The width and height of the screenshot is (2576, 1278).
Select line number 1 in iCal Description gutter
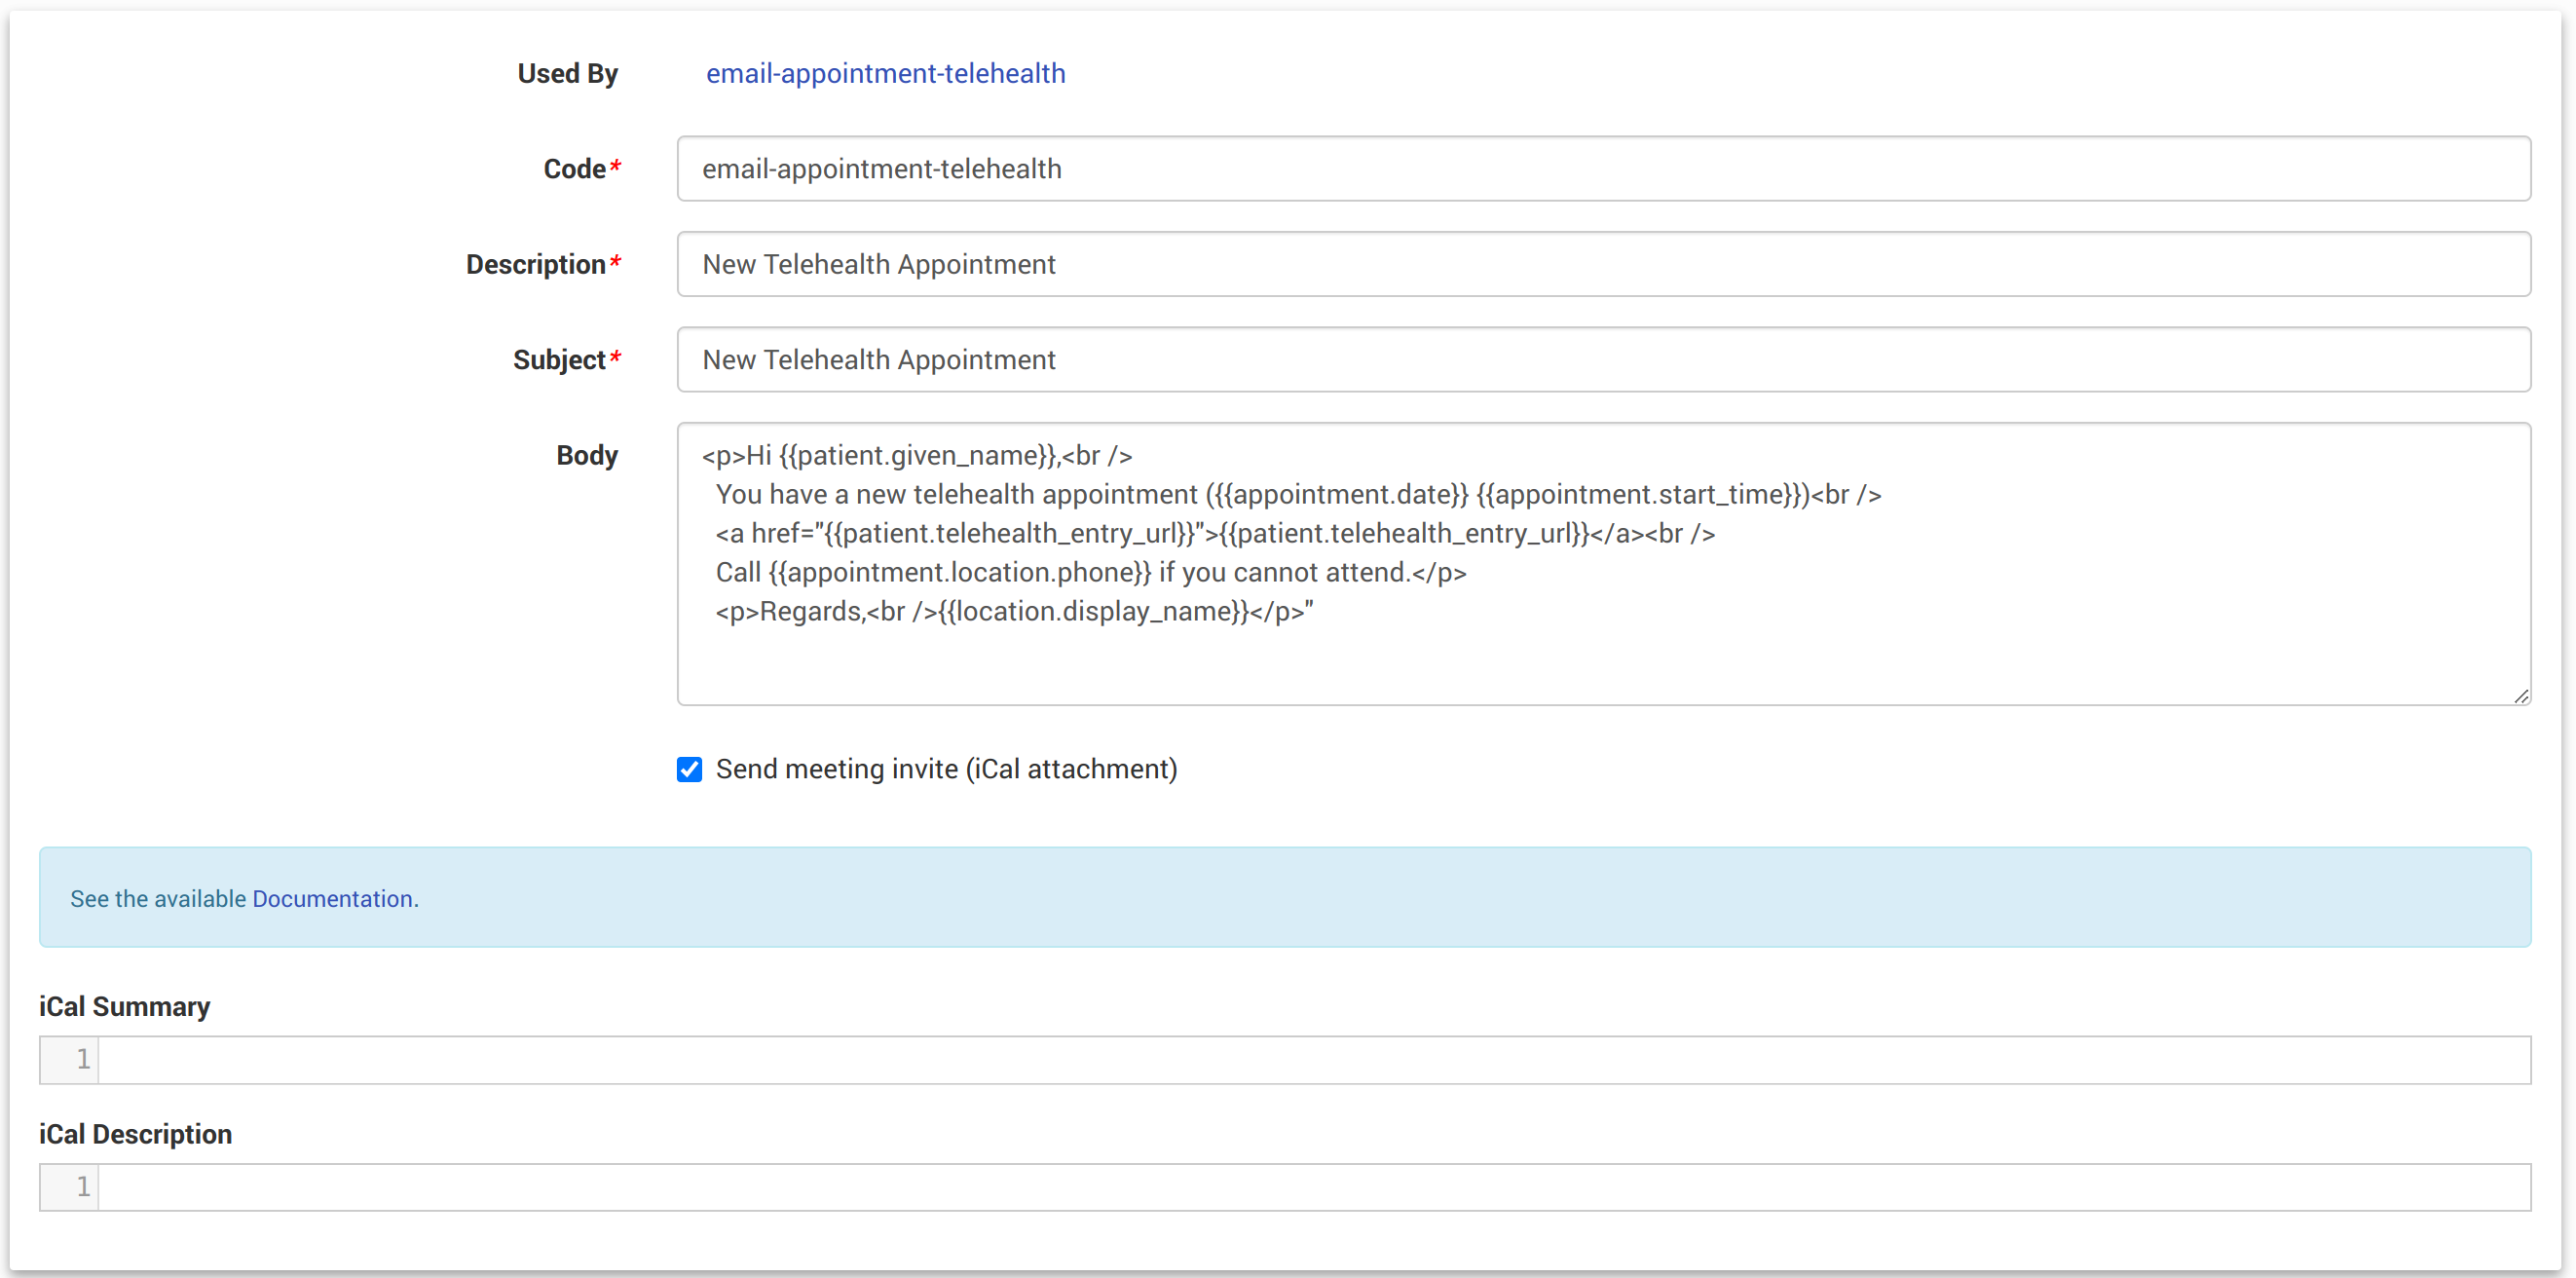(82, 1187)
